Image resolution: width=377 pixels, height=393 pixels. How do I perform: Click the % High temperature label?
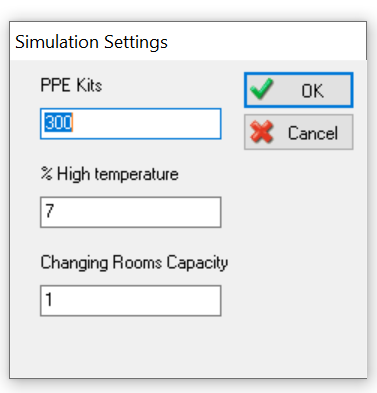point(110,174)
